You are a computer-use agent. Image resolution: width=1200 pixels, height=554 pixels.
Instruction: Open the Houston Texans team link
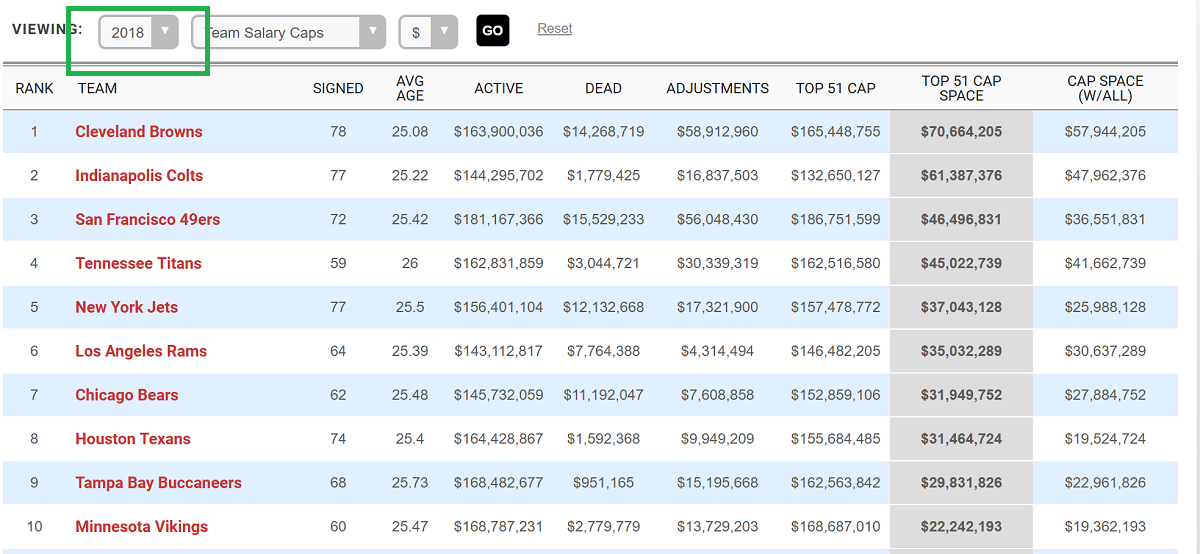tap(133, 439)
